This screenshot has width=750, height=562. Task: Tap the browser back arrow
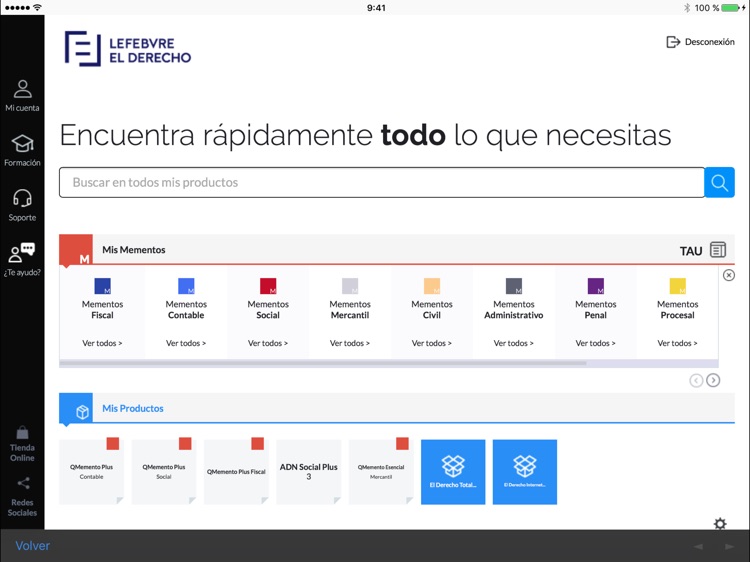698,547
